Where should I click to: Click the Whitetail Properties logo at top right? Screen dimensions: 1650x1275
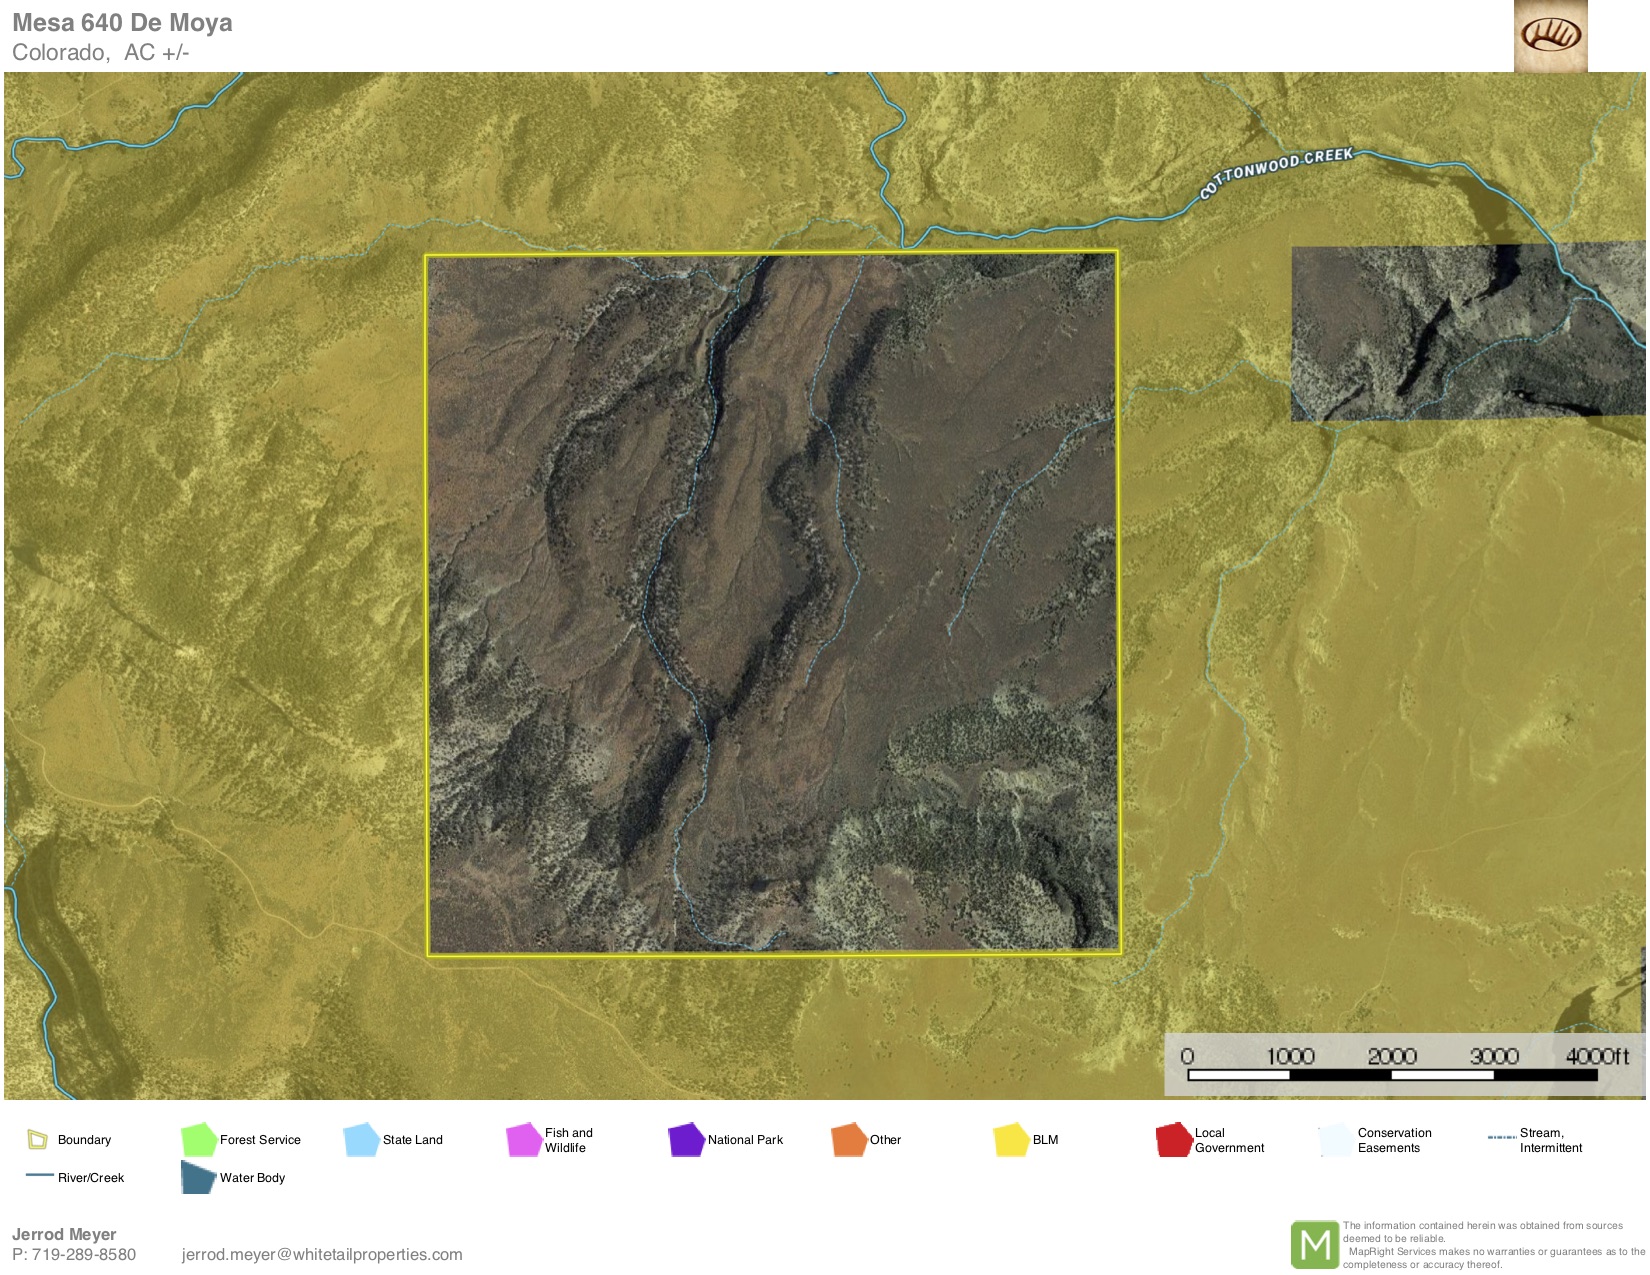pos(1550,36)
